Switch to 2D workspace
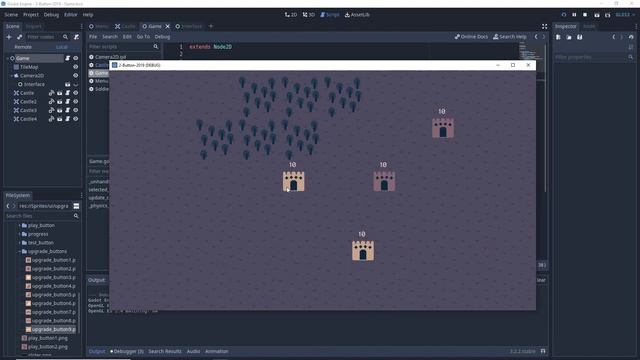Screen dimensions: 640x360 (291, 15)
